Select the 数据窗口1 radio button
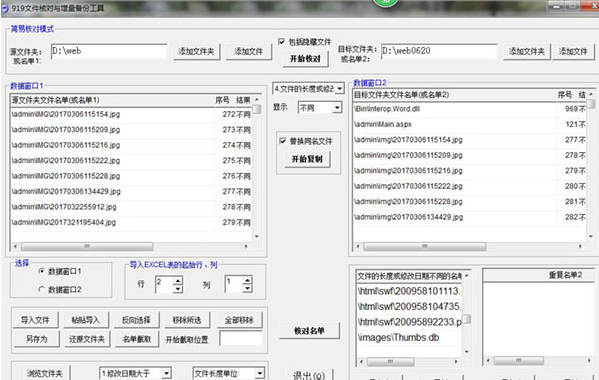The image size is (599, 380). click(42, 271)
